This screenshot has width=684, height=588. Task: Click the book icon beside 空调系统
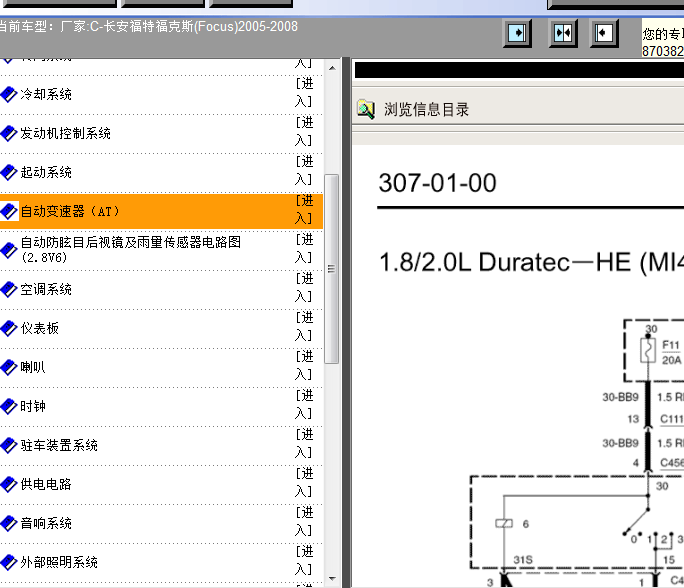coord(9,289)
